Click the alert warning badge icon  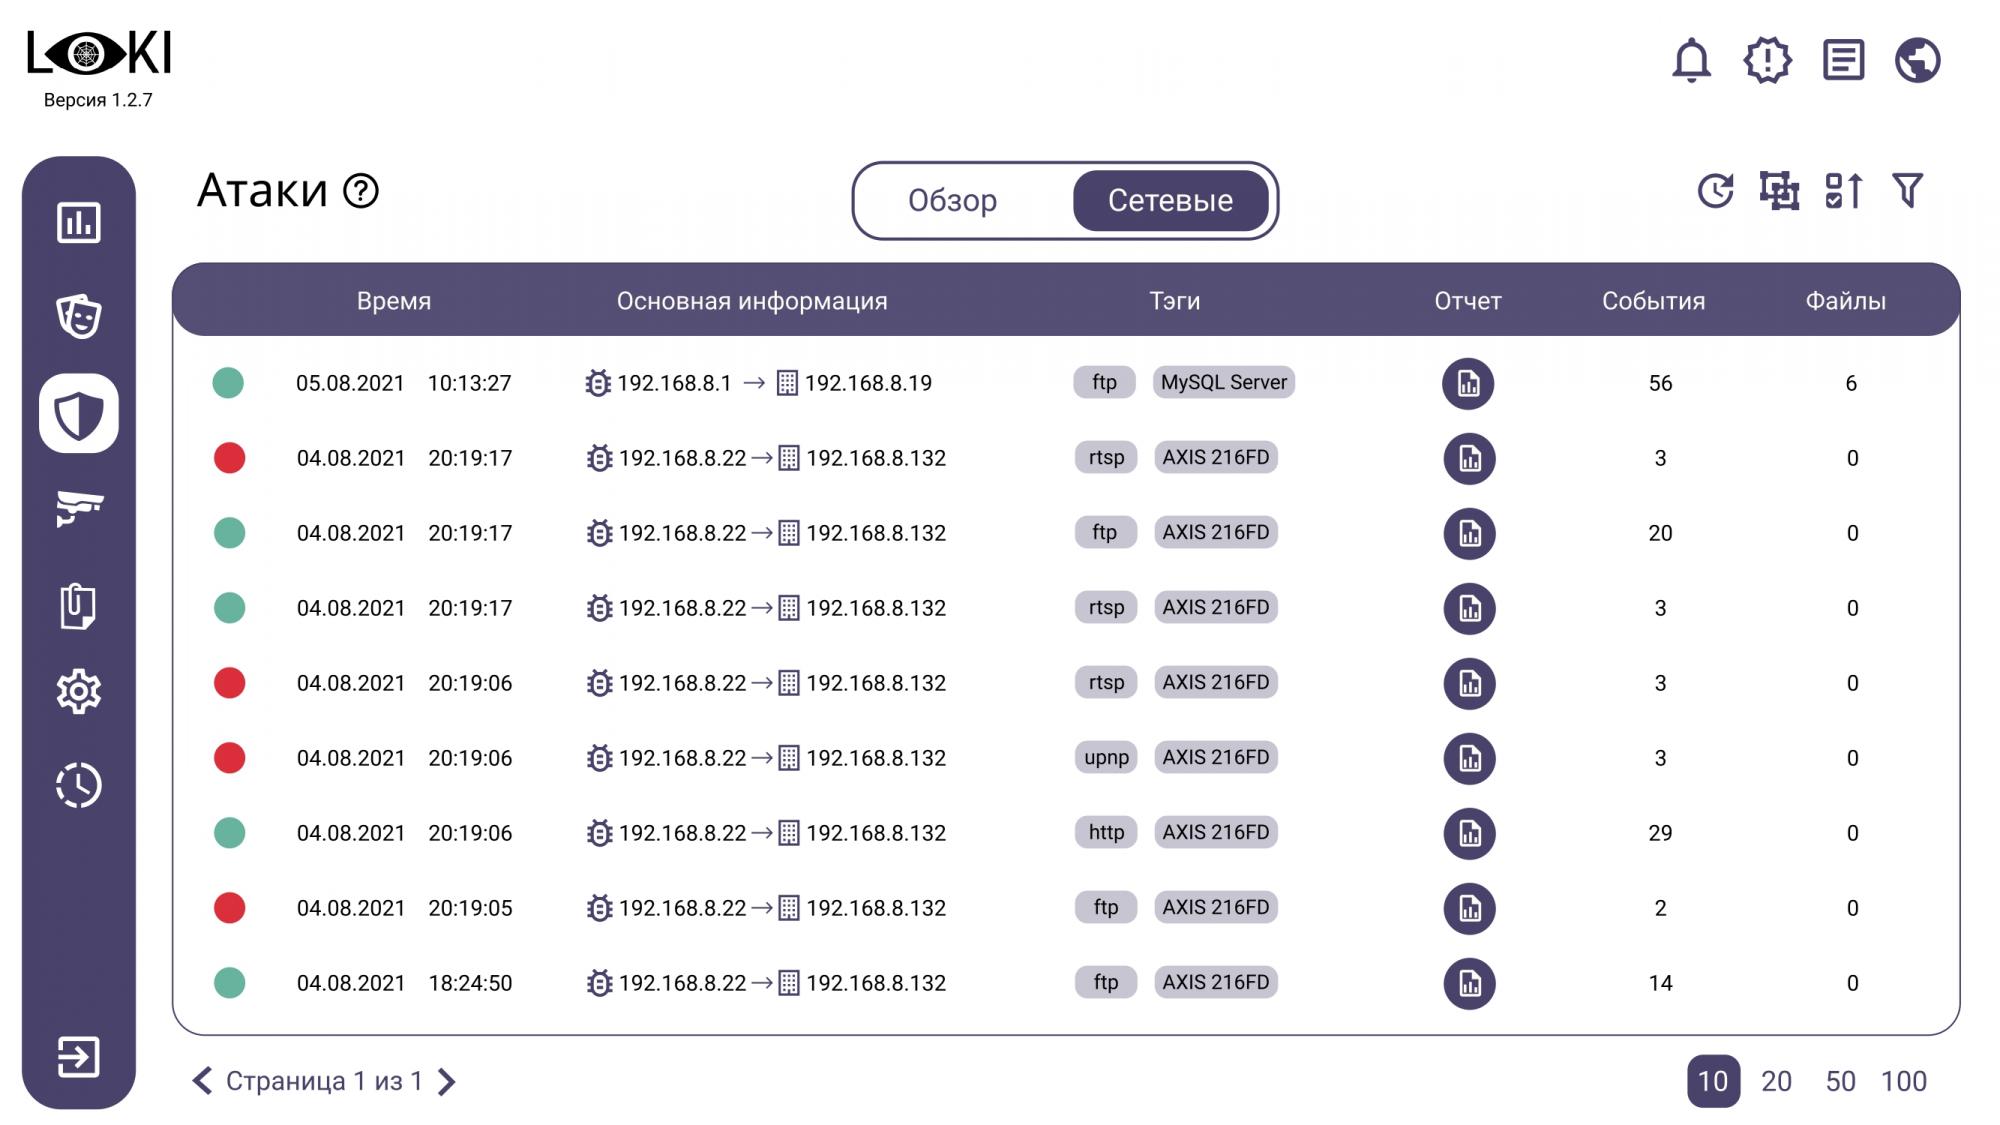coord(1767,60)
